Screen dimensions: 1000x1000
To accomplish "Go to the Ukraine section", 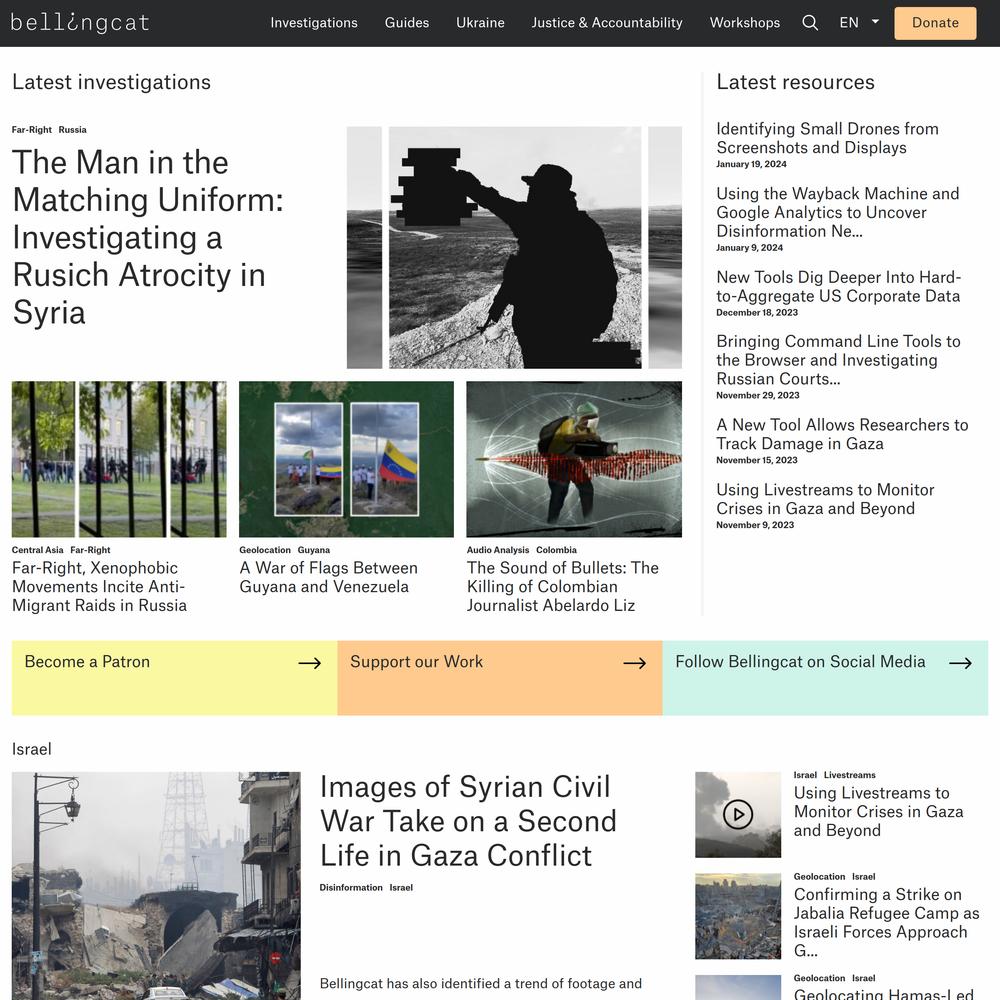I will click(x=480, y=23).
